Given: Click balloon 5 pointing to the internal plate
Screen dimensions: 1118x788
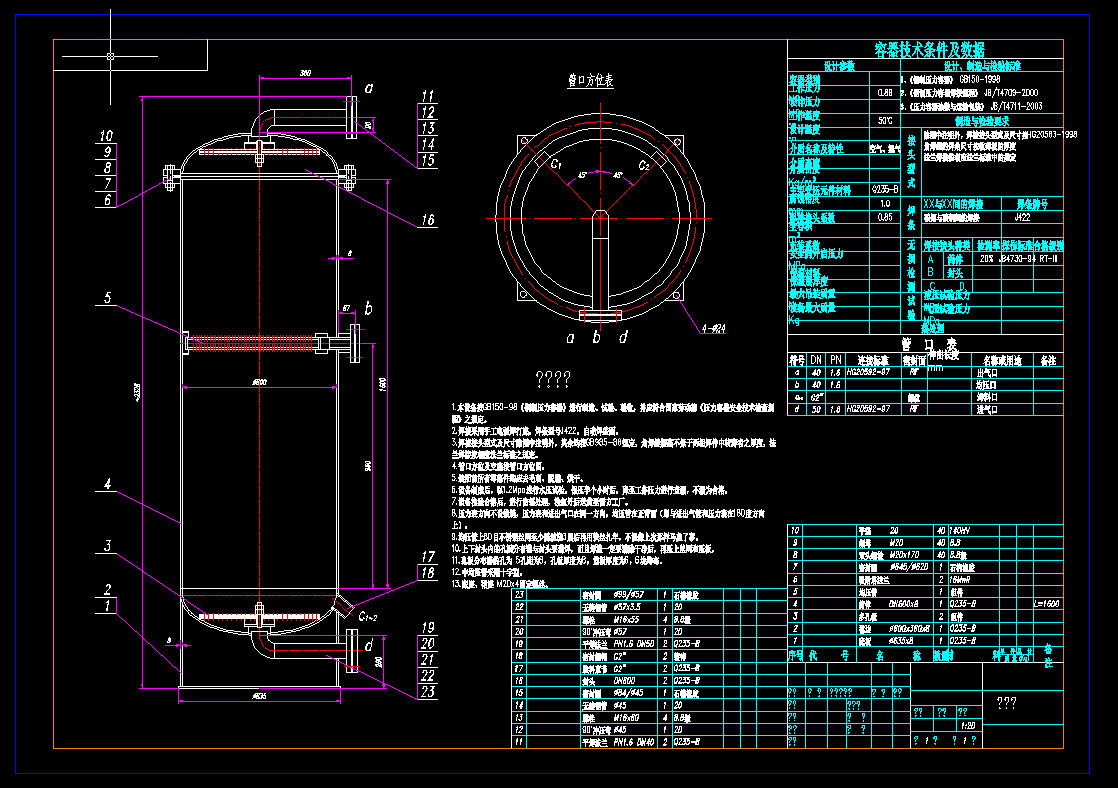Looking at the screenshot, I should (107, 296).
